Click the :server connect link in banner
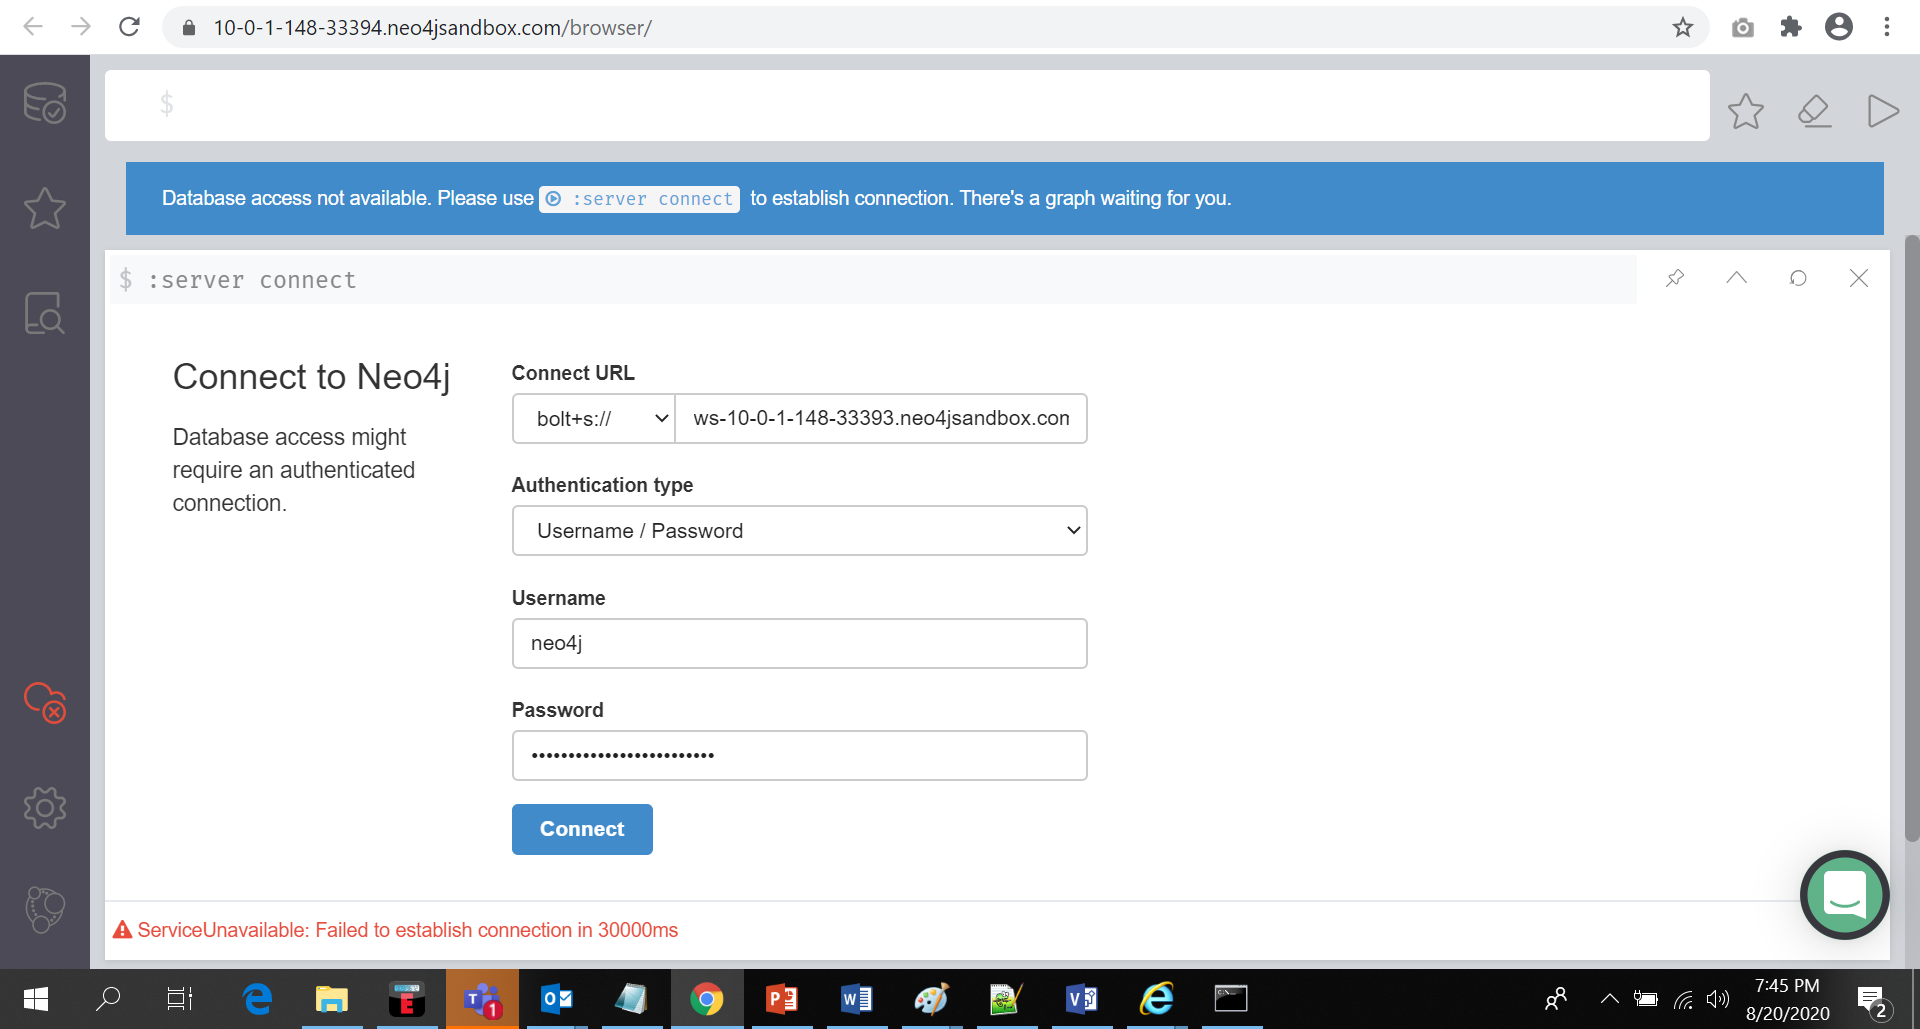The height and width of the screenshot is (1029, 1920). (640, 199)
